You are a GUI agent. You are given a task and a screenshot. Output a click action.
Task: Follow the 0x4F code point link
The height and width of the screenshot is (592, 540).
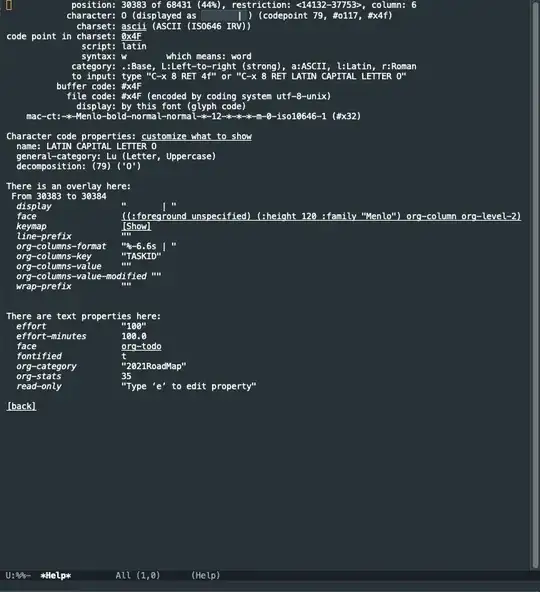pyautogui.click(x=131, y=36)
